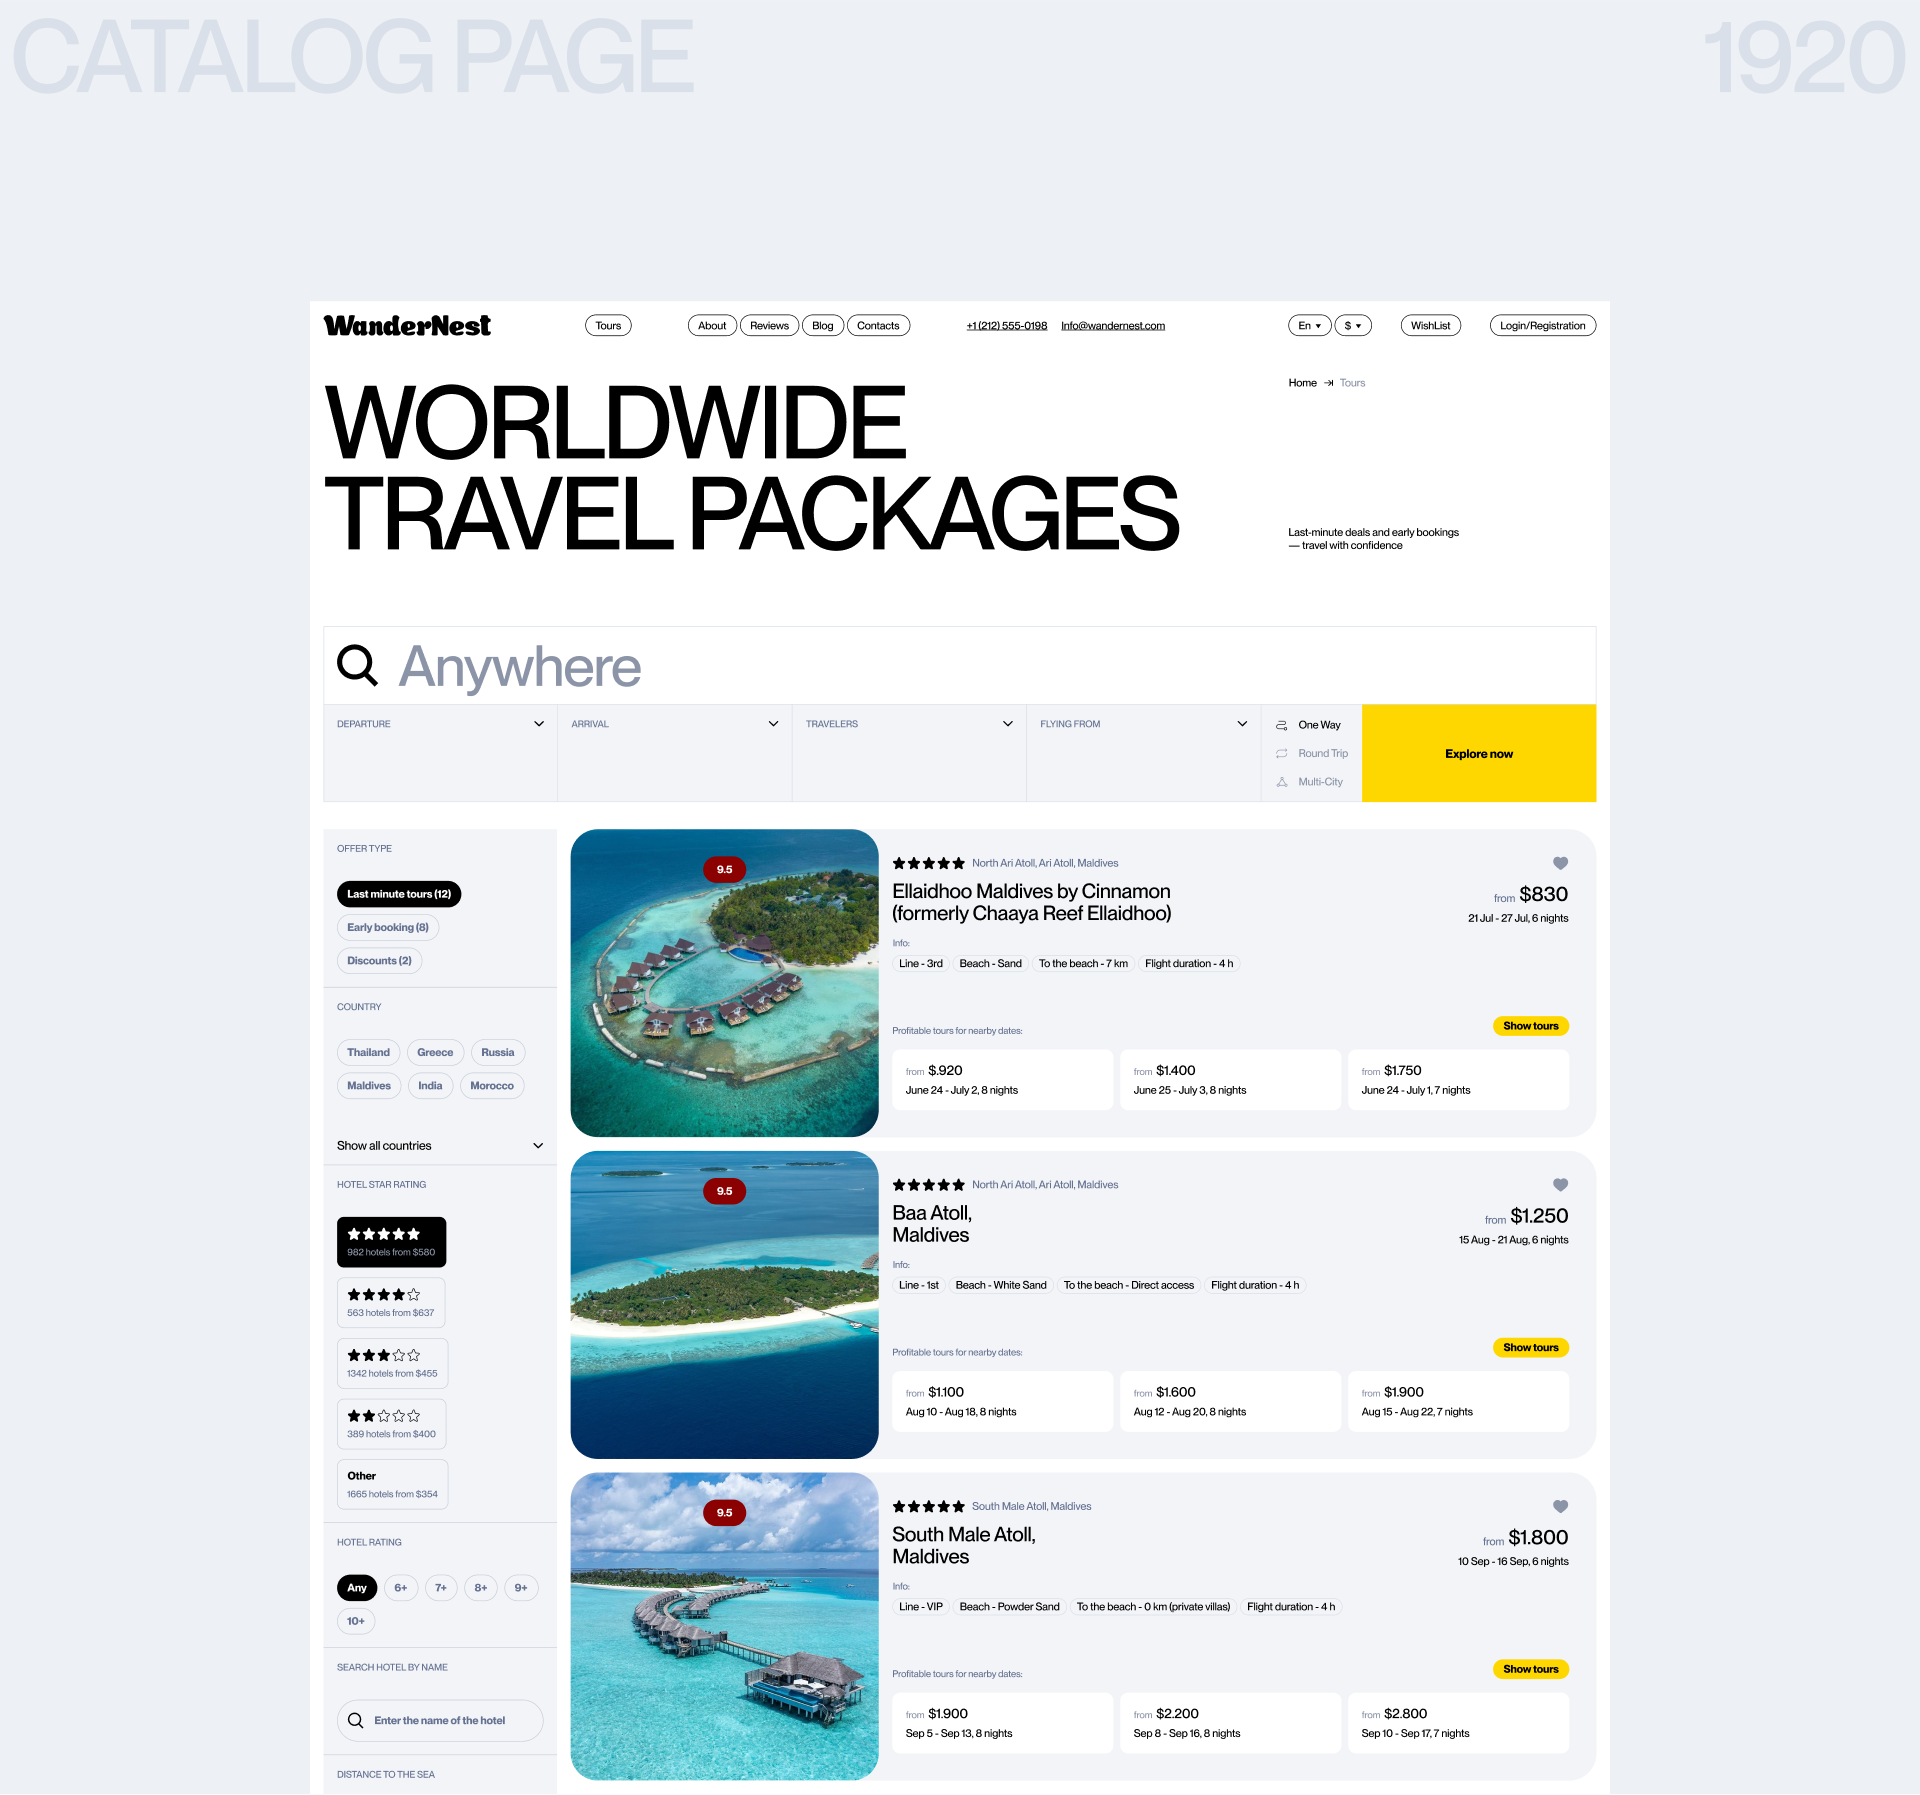Screen dimensions: 1920x1795
Task: Click the info@wandernest.com email link
Action: tap(1112, 326)
